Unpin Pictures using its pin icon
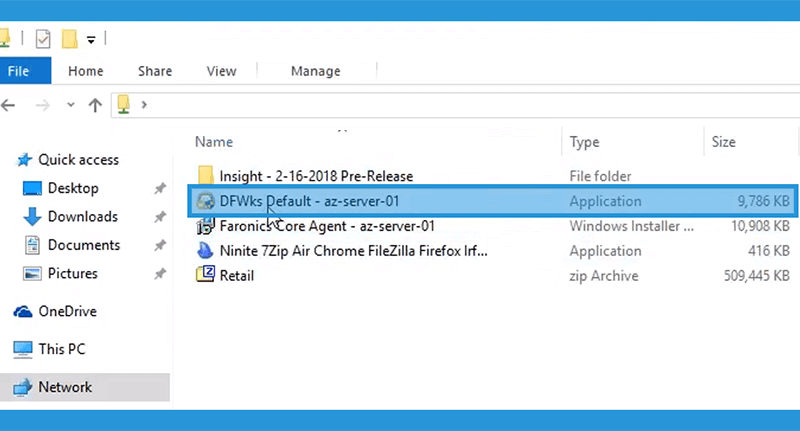This screenshot has height=431, width=800. (x=160, y=274)
